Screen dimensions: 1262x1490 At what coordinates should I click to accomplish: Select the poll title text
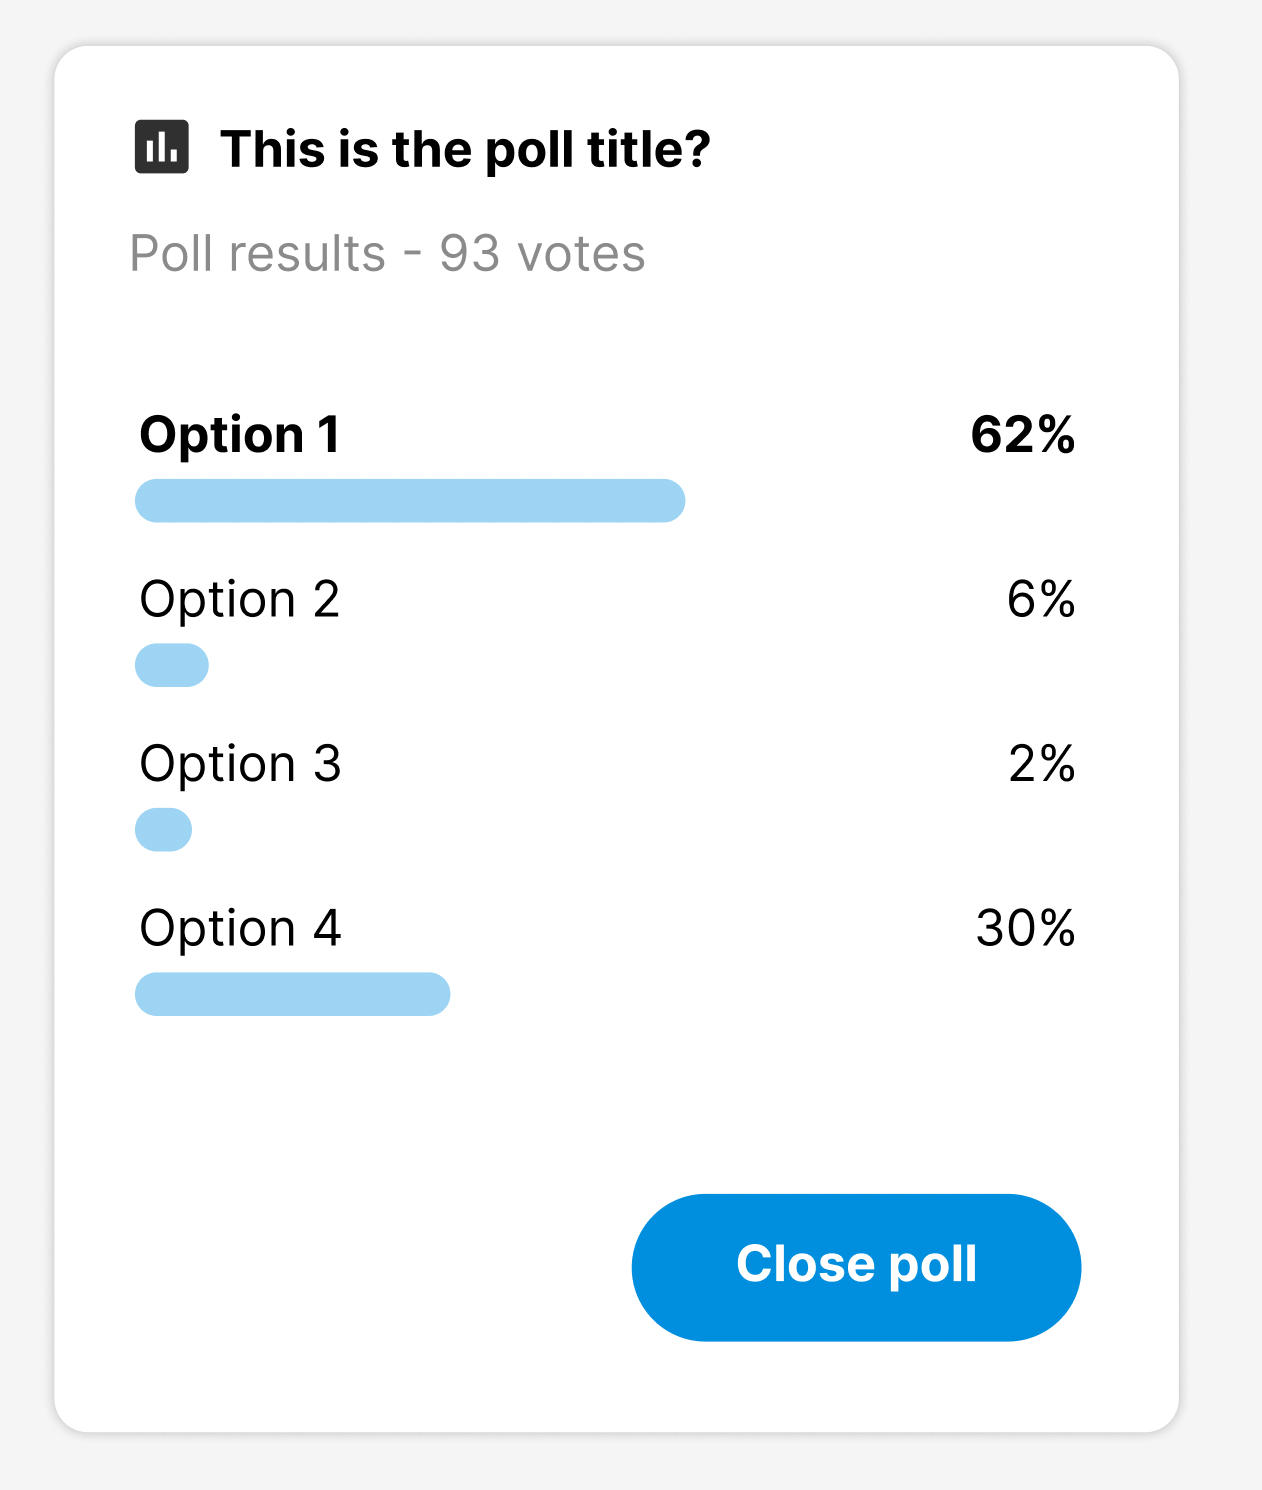(465, 148)
